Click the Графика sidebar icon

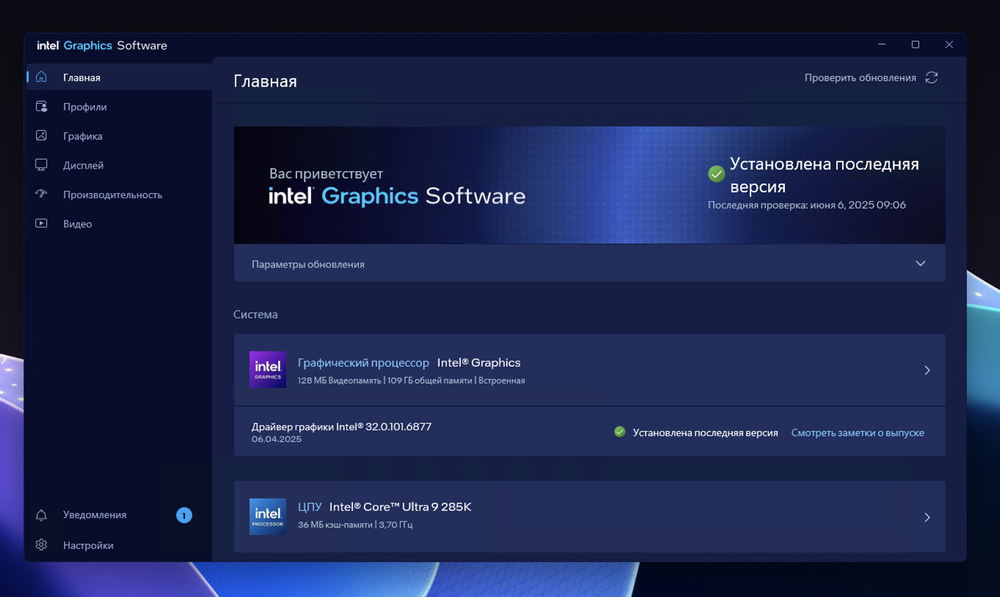pyautogui.click(x=41, y=136)
